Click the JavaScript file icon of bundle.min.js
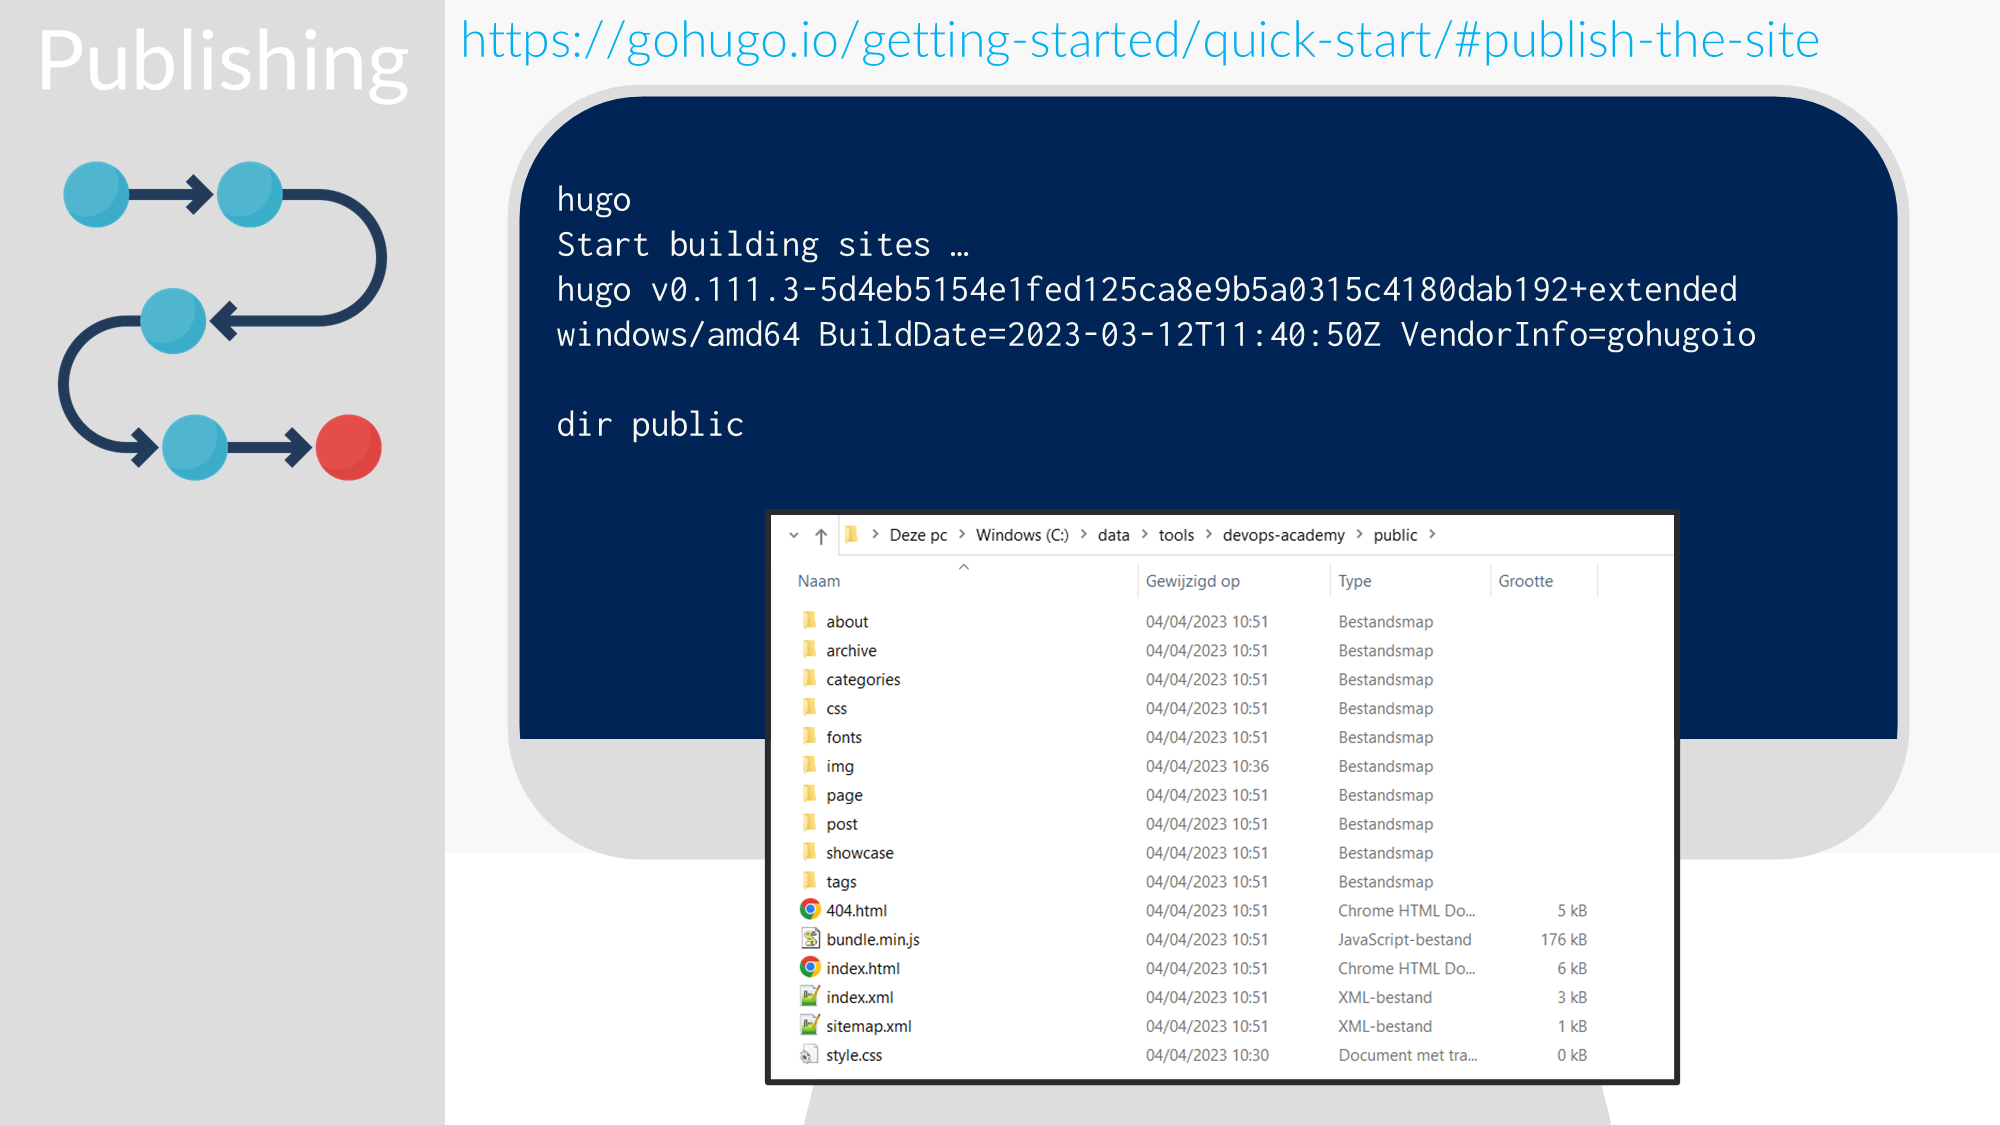 (810, 939)
